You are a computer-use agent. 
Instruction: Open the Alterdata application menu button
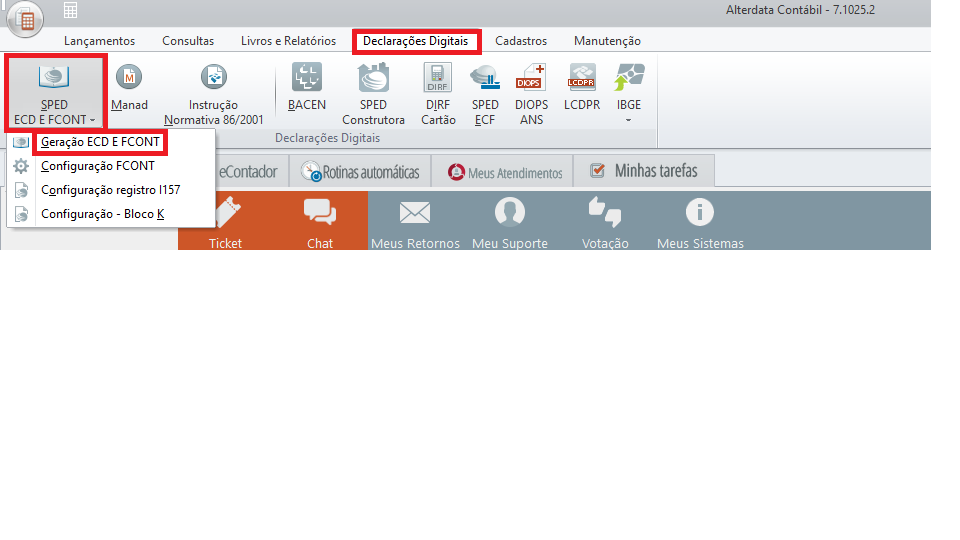coord(24,18)
